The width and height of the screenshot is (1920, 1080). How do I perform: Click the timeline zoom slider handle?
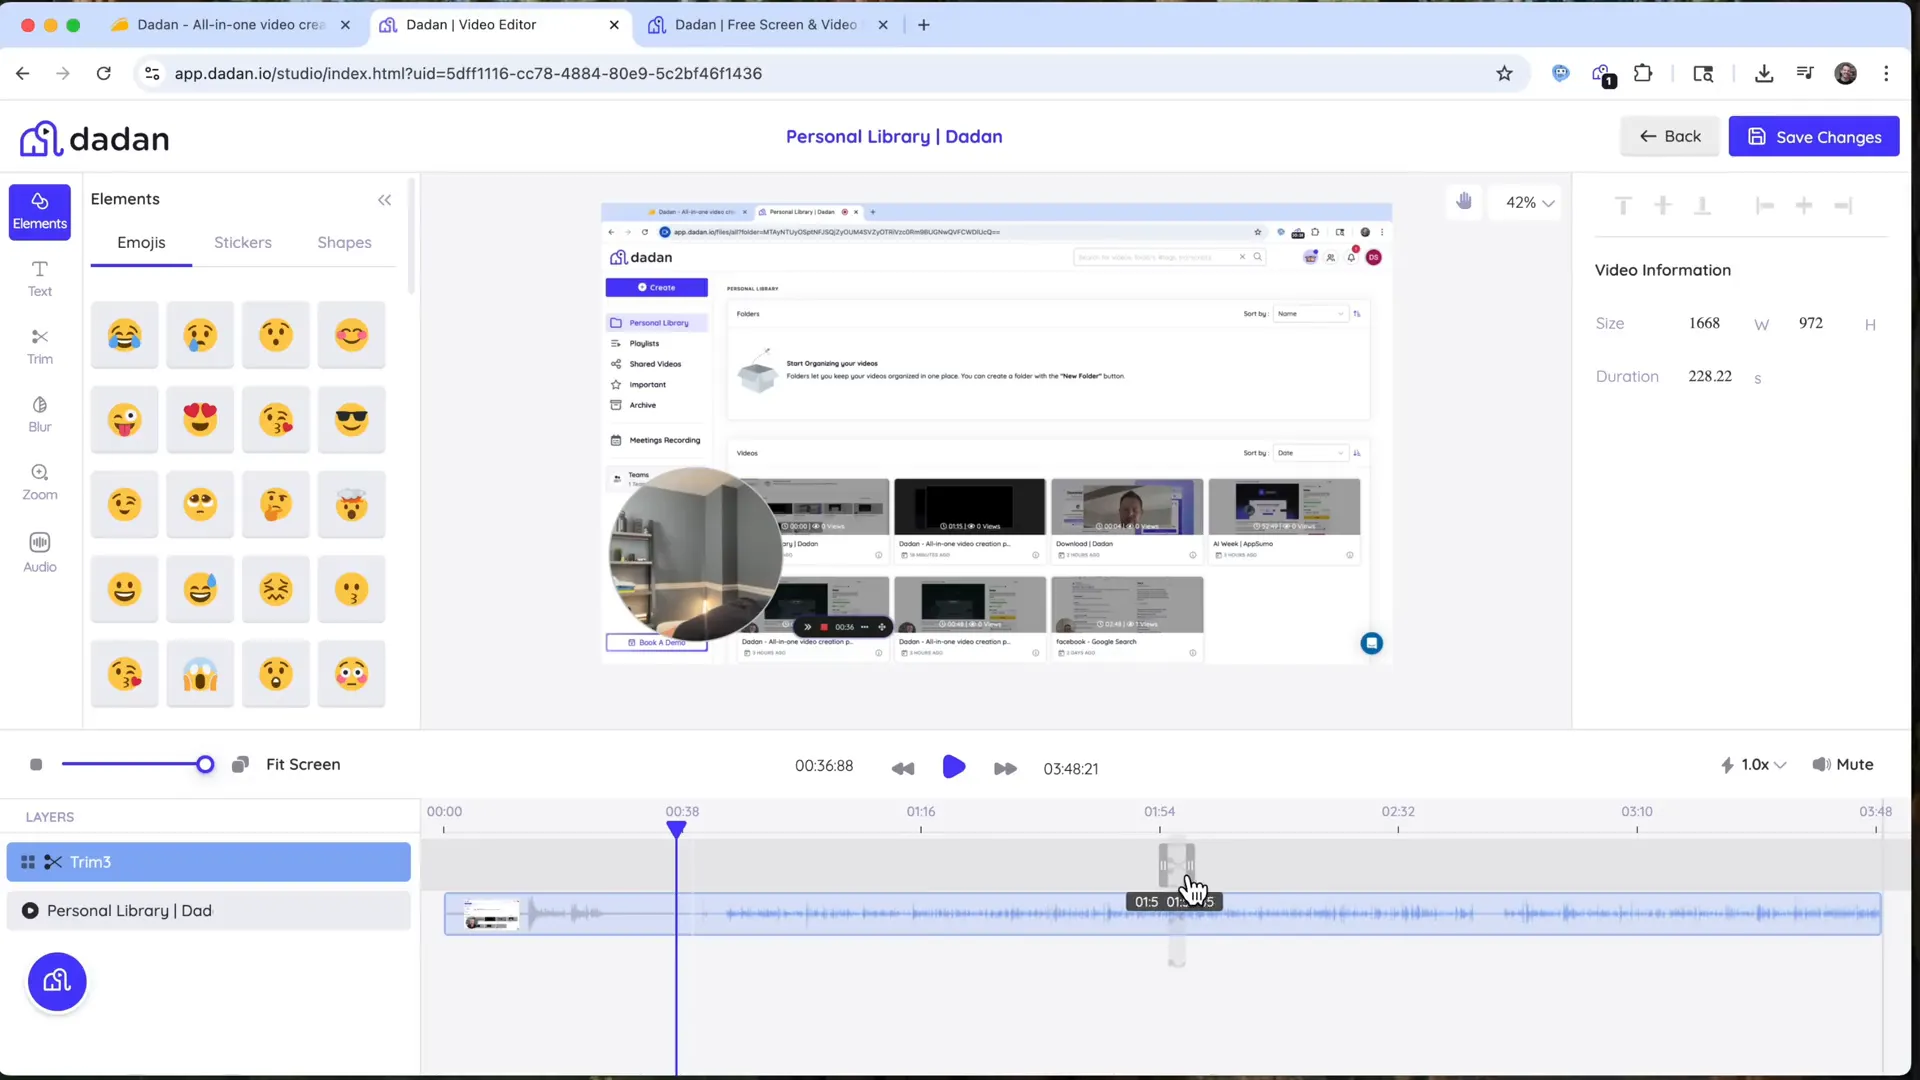(x=205, y=765)
